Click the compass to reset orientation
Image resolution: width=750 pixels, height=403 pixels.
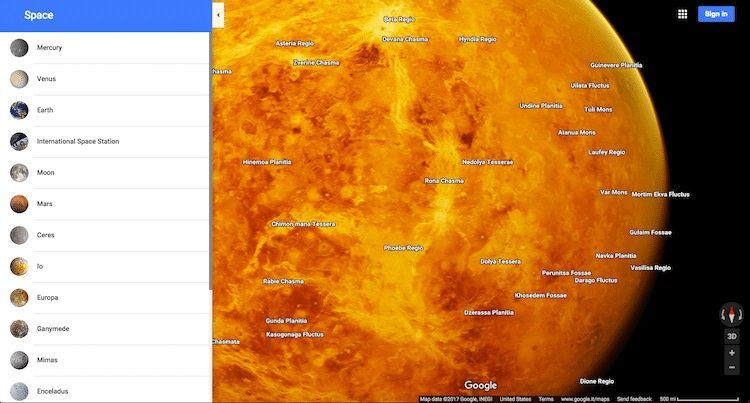click(731, 315)
